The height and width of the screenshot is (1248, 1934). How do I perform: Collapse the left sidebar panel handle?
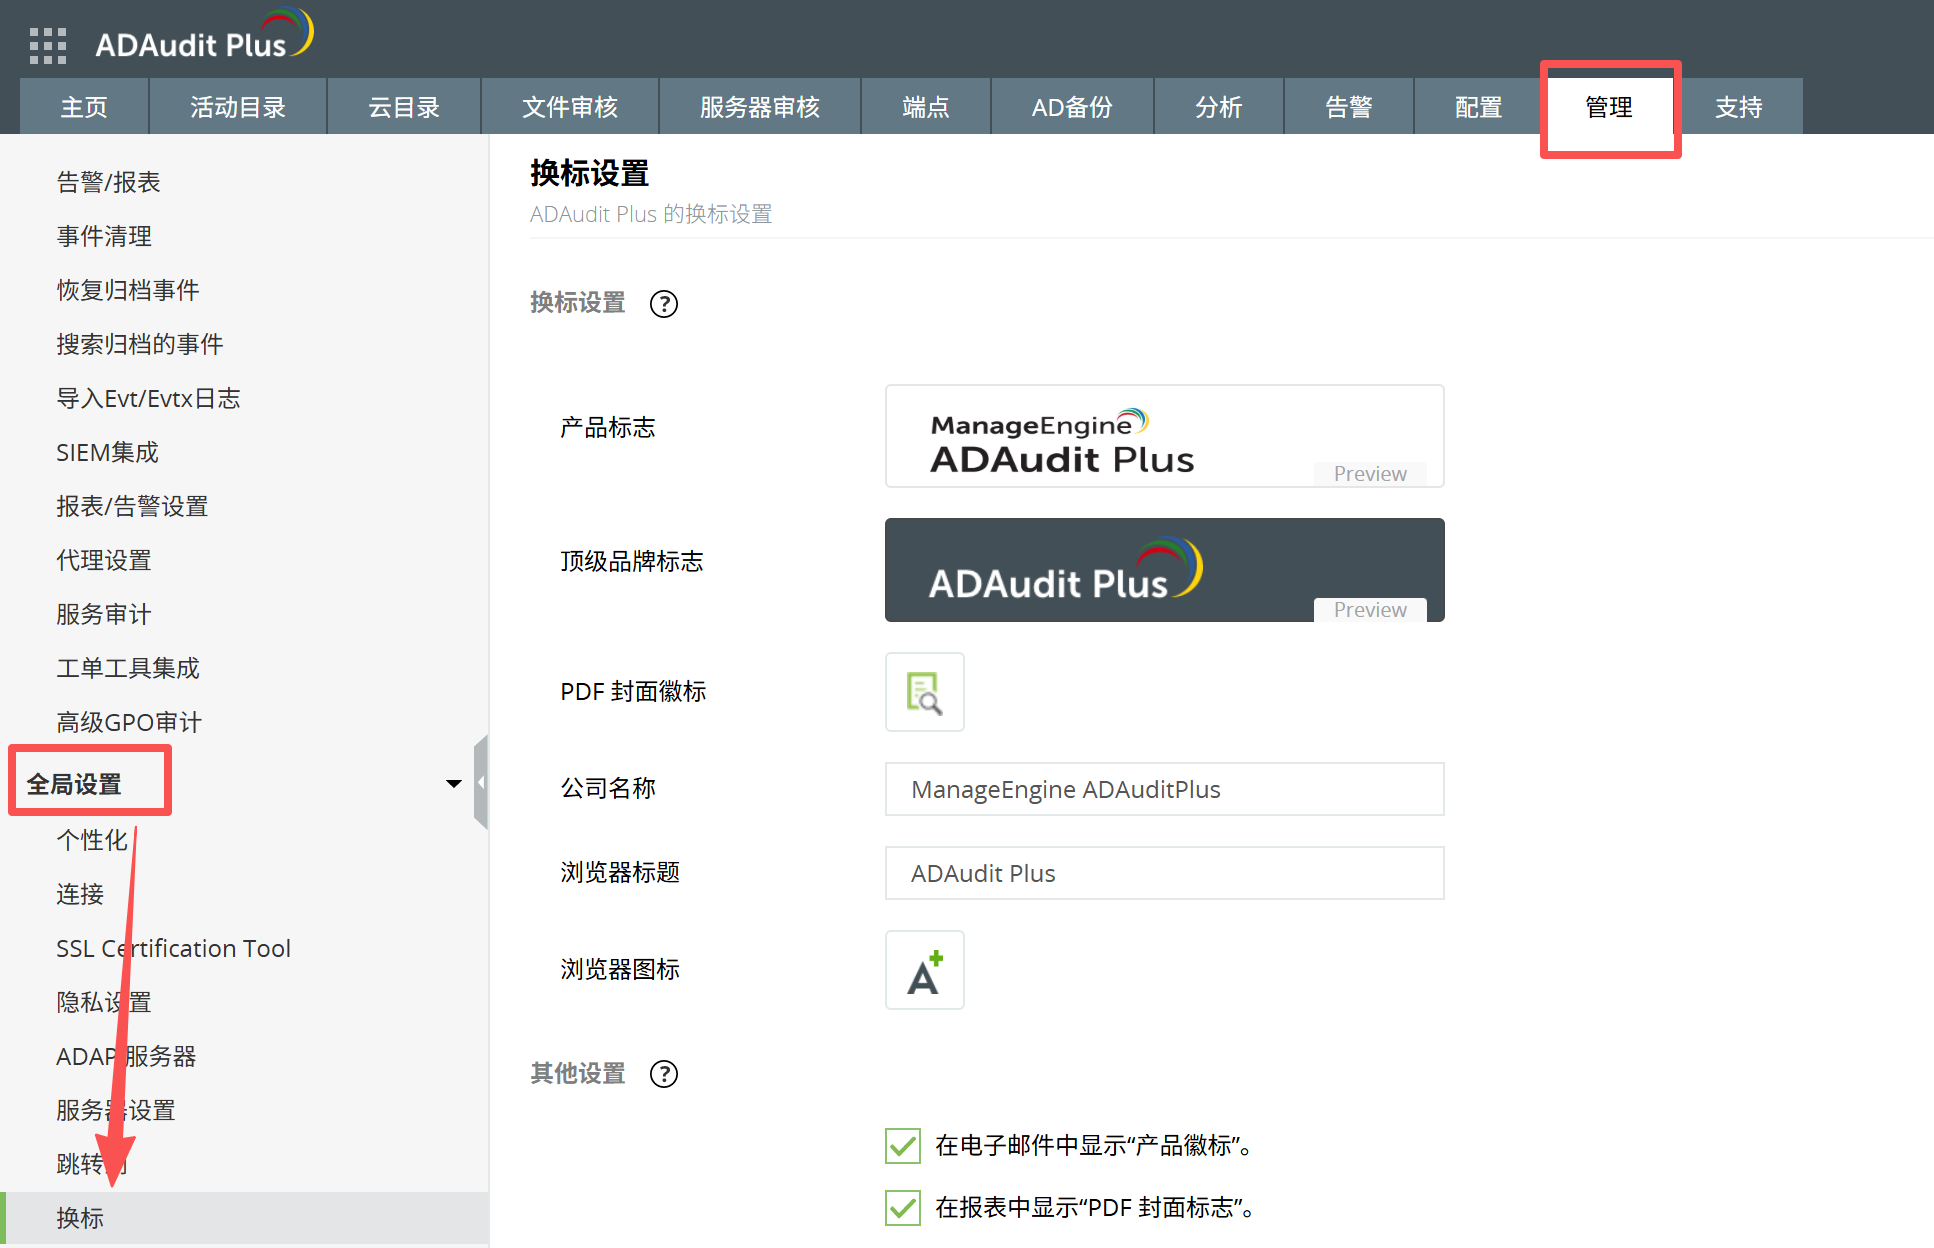pyautogui.click(x=481, y=783)
